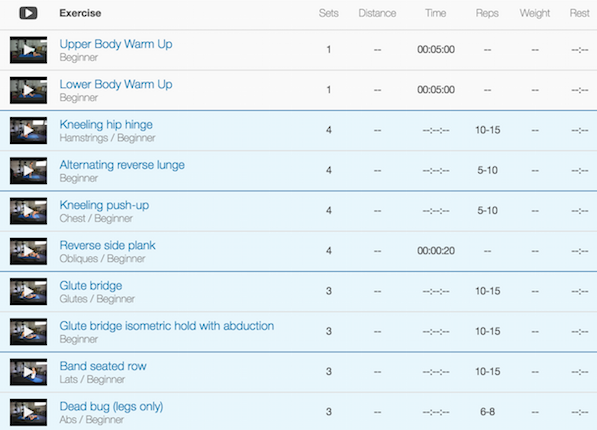Play the Upper Body Warm Up video

pos(29,50)
